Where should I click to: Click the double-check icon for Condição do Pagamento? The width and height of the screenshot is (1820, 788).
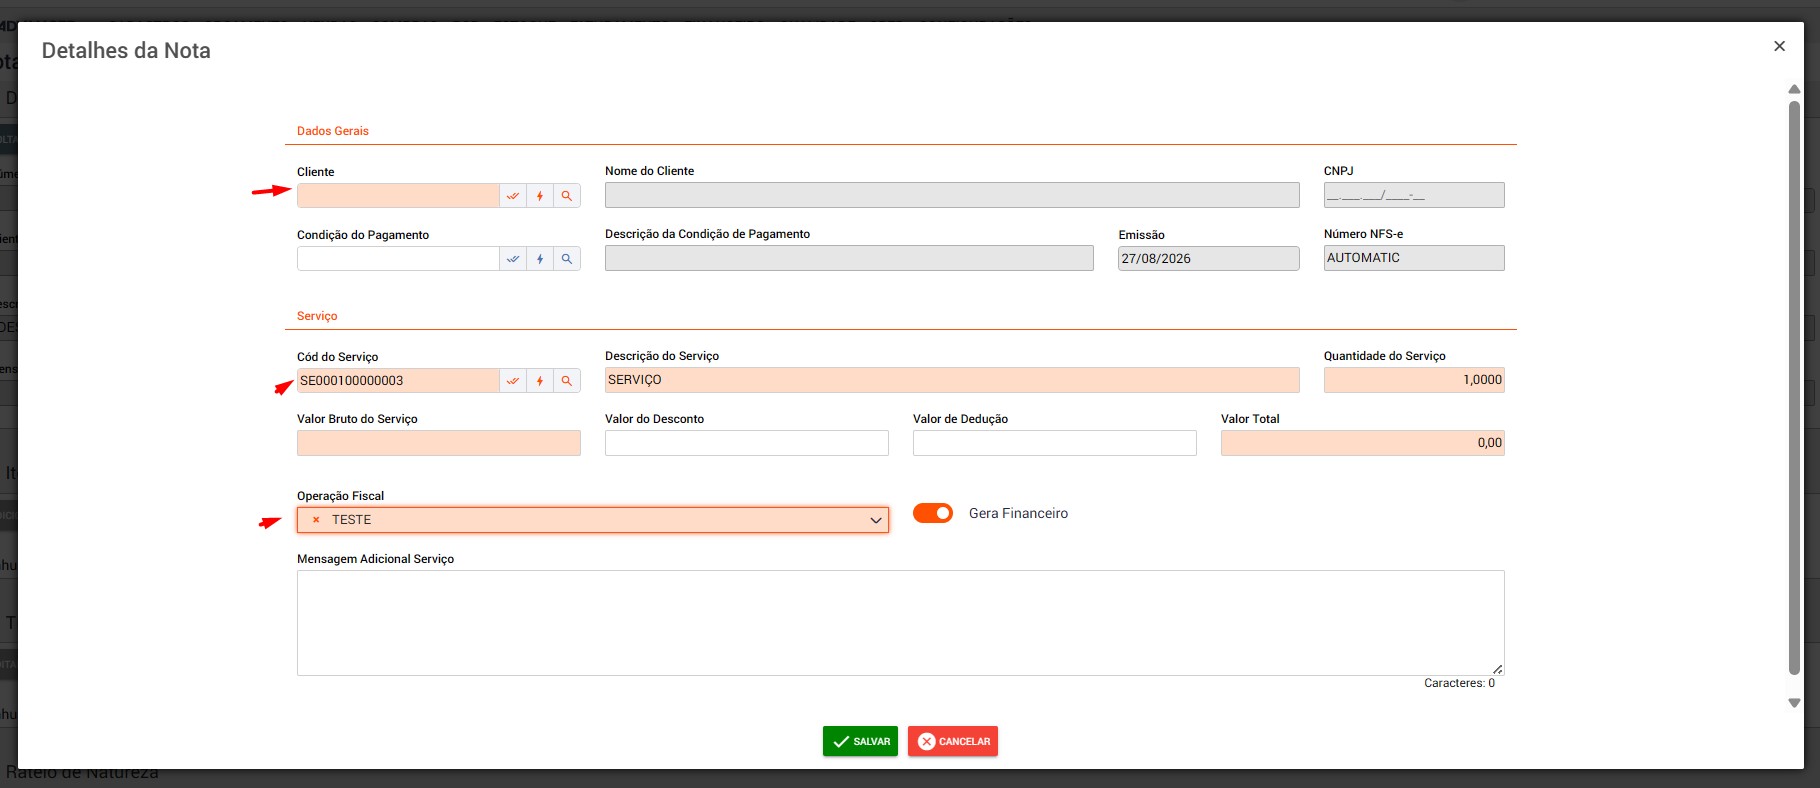[513, 259]
